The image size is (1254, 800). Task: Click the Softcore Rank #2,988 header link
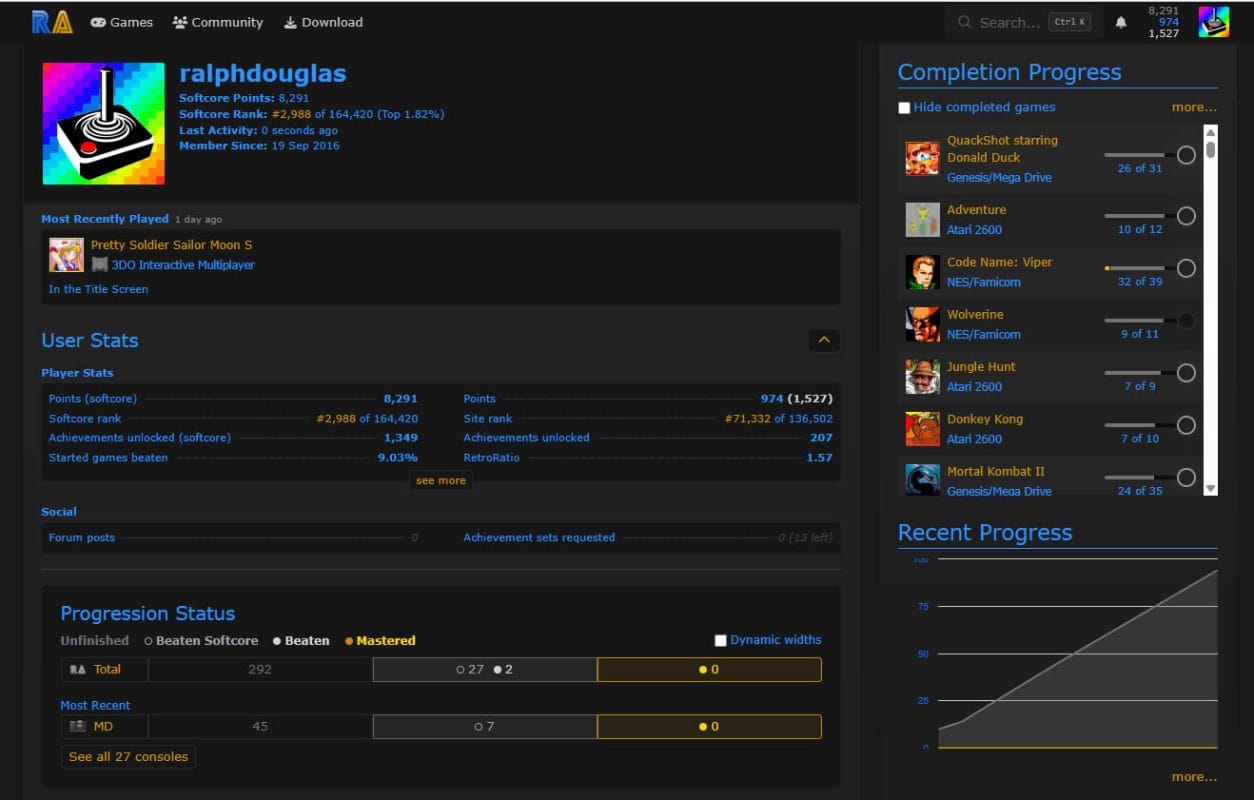coord(292,114)
